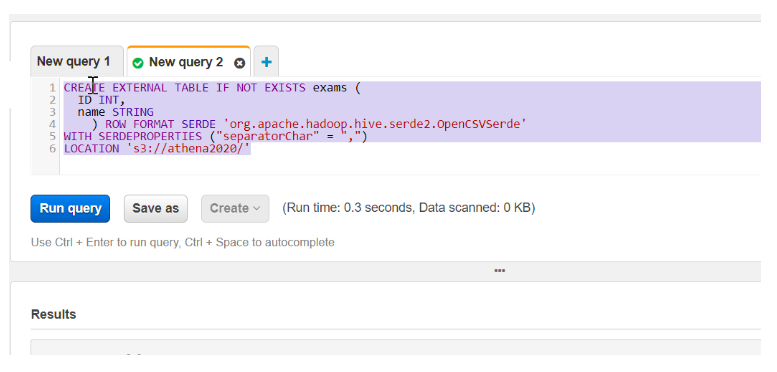Screen dimensions: 777x372
Task: Run the query
Action: (70, 209)
